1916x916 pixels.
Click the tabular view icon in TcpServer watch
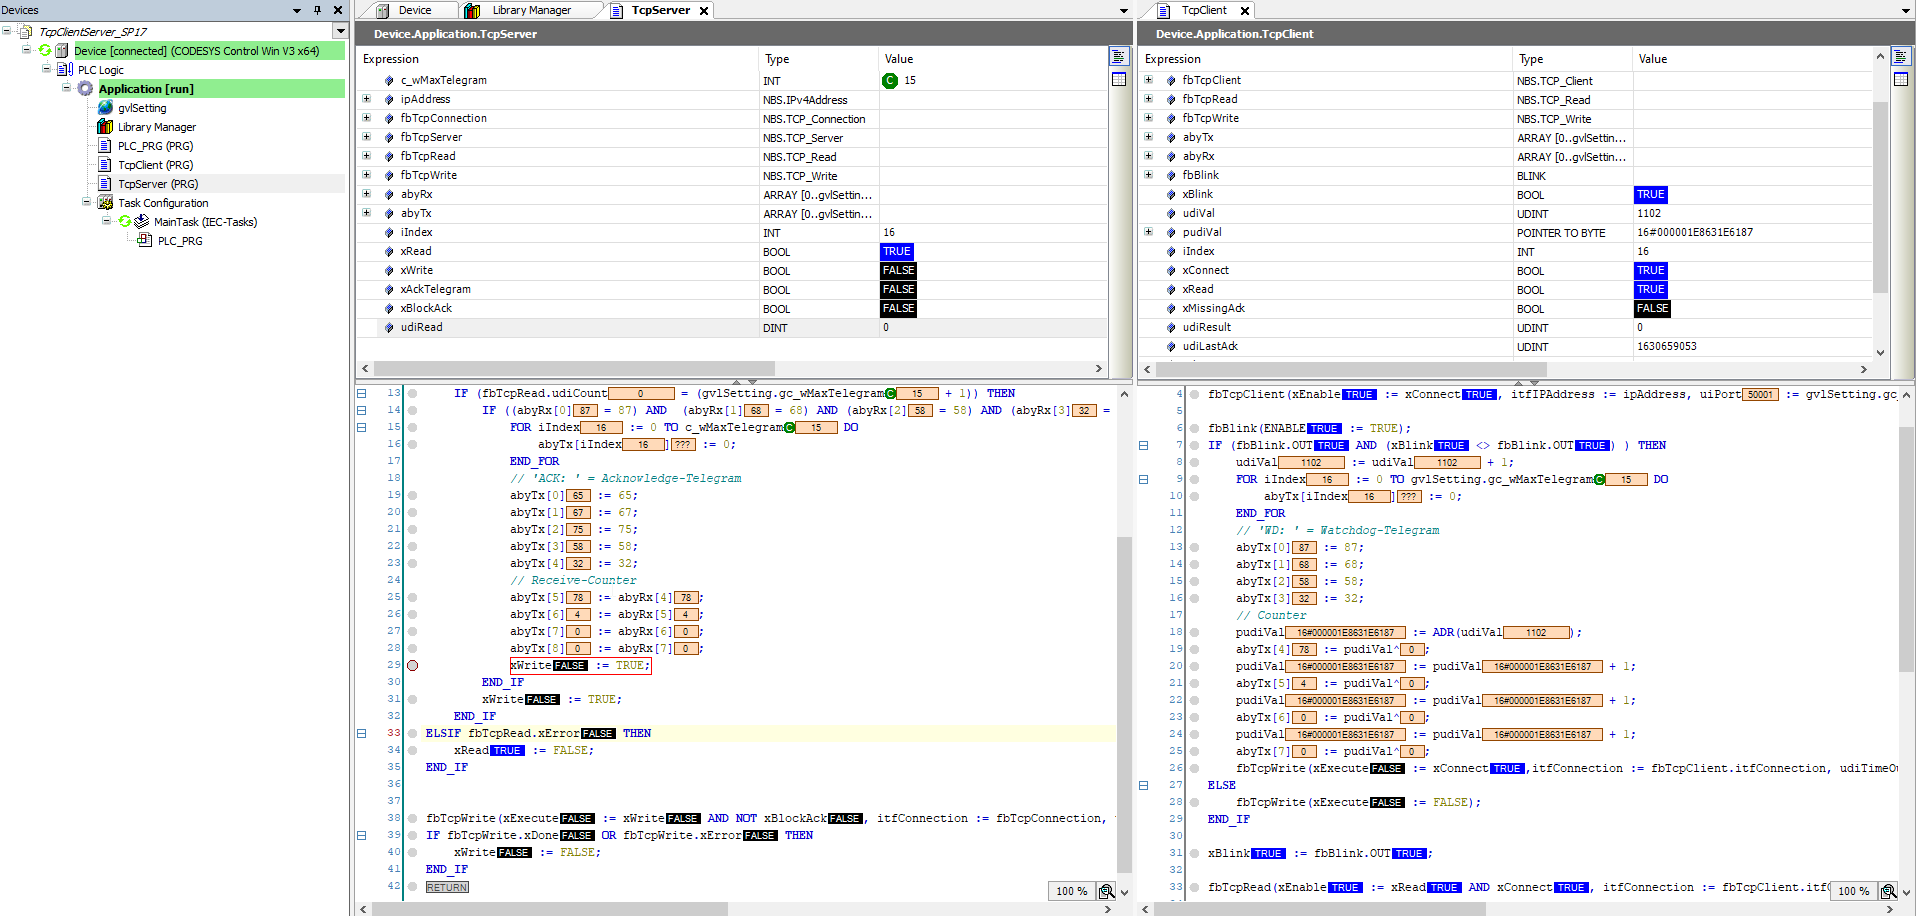1119,80
